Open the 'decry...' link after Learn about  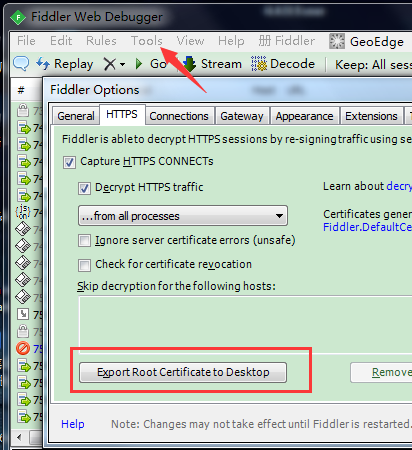point(399,186)
